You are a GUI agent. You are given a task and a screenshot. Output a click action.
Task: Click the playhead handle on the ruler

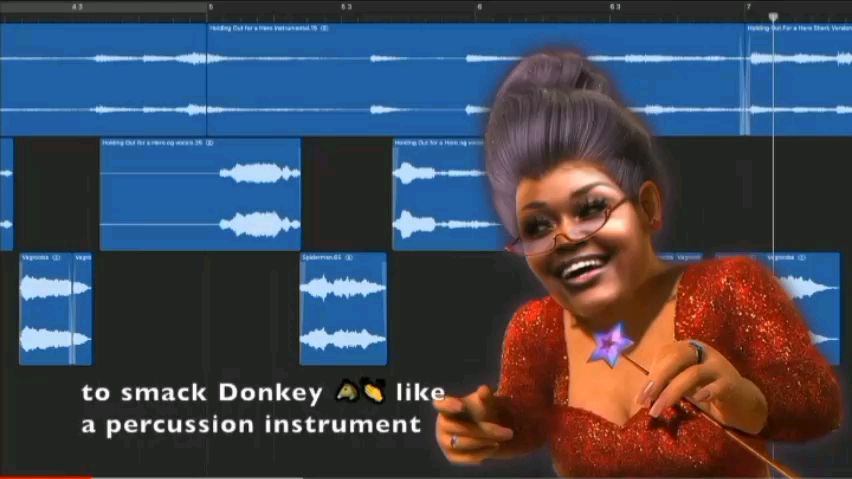[x=773, y=17]
